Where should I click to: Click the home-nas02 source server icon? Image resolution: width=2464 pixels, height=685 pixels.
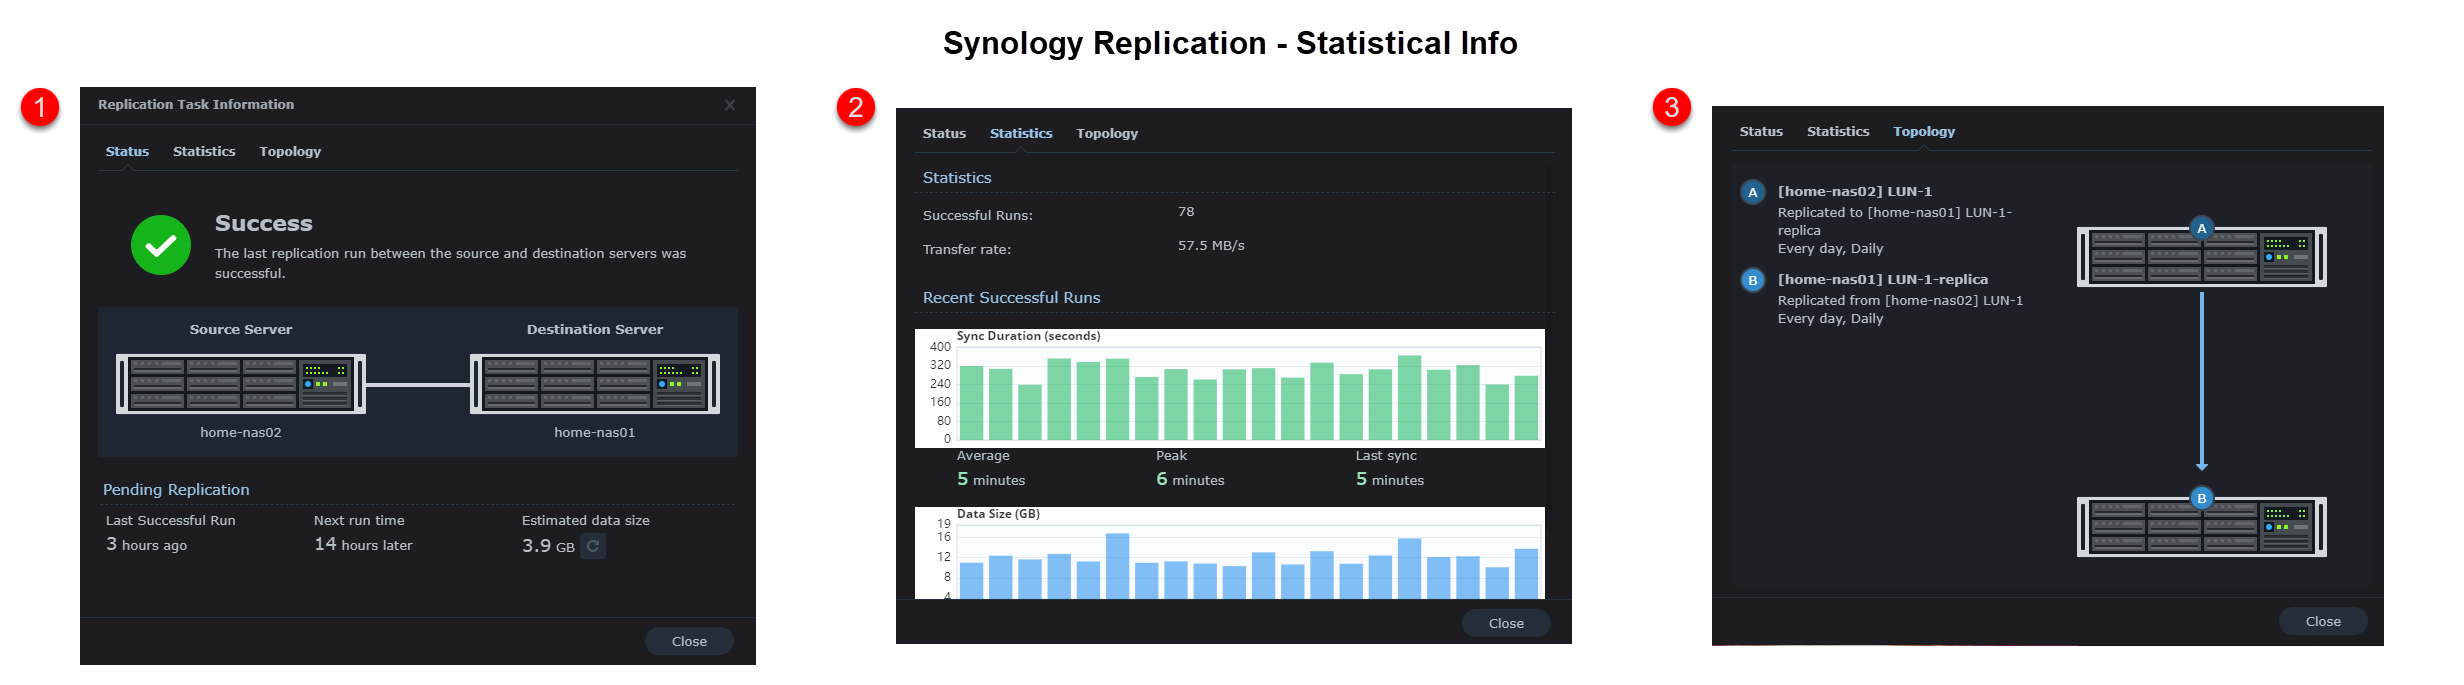coord(241,384)
